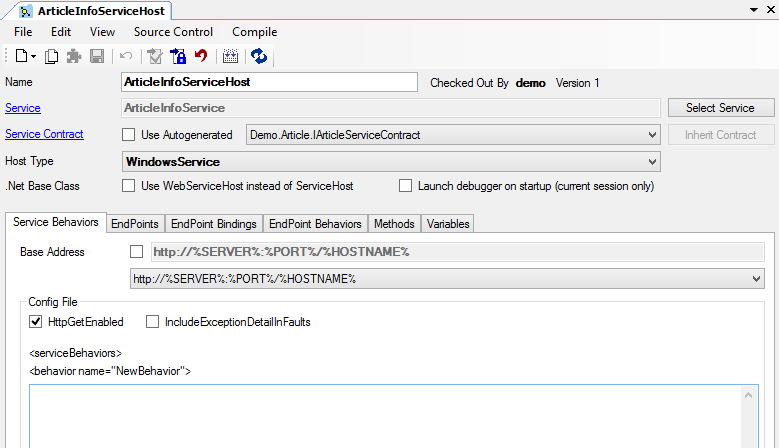Screen dimensions: 779x448
Task: Click the red undo checkout arrow
Action: (x=201, y=57)
